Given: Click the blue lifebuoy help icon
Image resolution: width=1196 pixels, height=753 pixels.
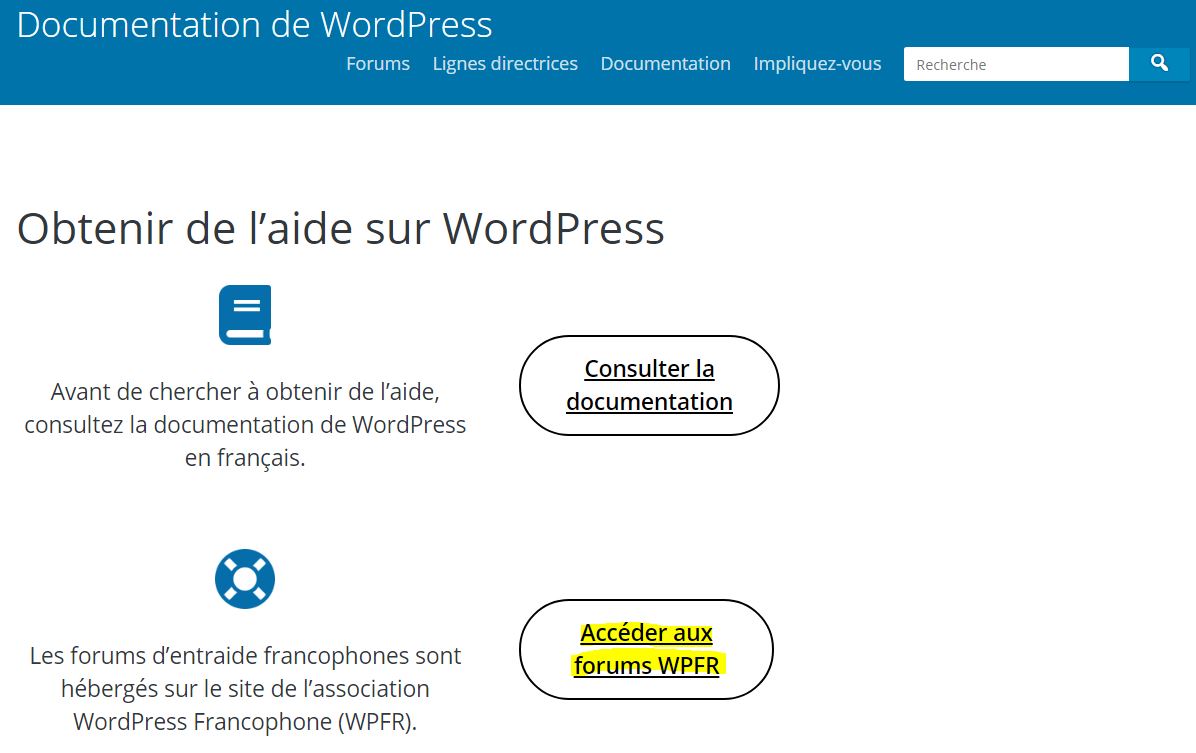Looking at the screenshot, I should [245, 579].
